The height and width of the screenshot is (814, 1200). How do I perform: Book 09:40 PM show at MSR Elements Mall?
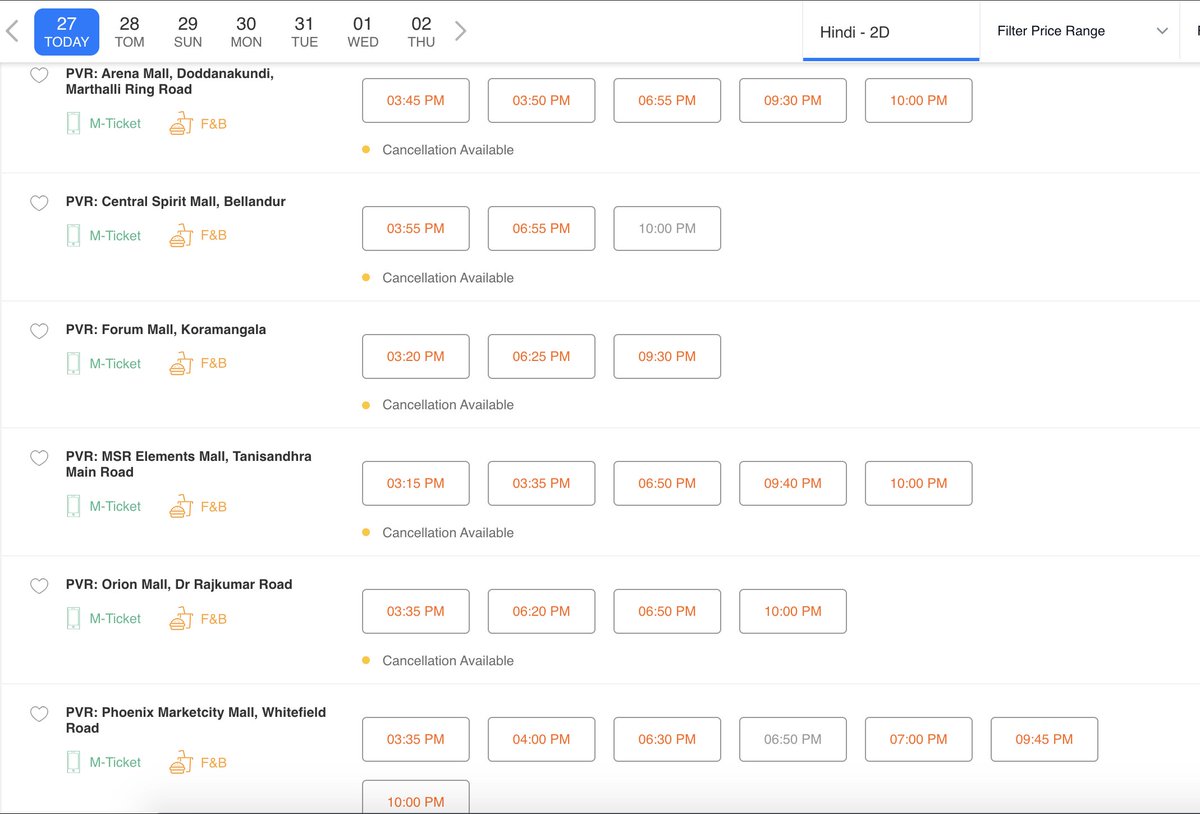793,483
